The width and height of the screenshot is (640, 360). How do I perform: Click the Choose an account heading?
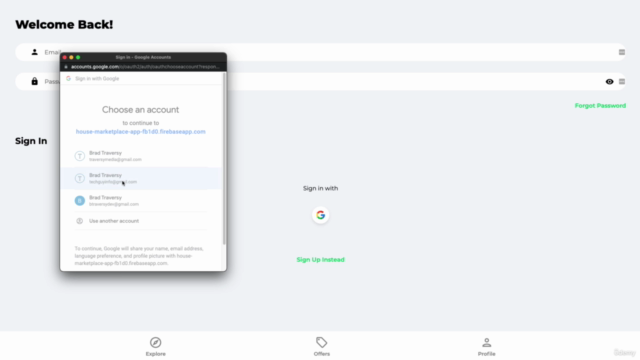click(140, 110)
